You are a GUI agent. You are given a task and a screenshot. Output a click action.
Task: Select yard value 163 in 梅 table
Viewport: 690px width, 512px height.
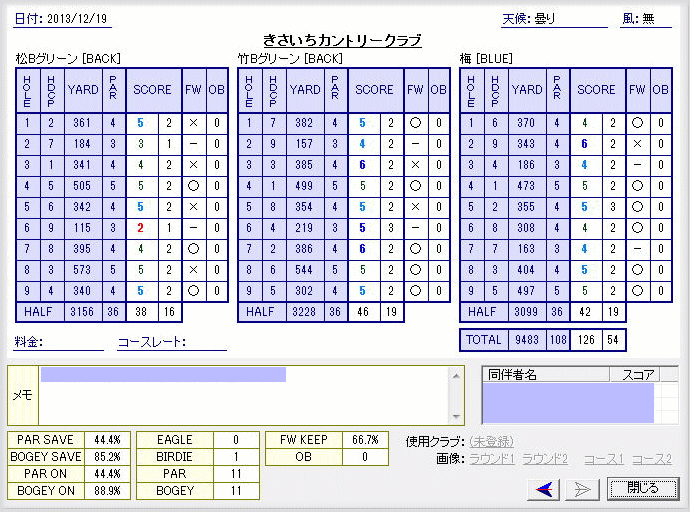(526, 249)
